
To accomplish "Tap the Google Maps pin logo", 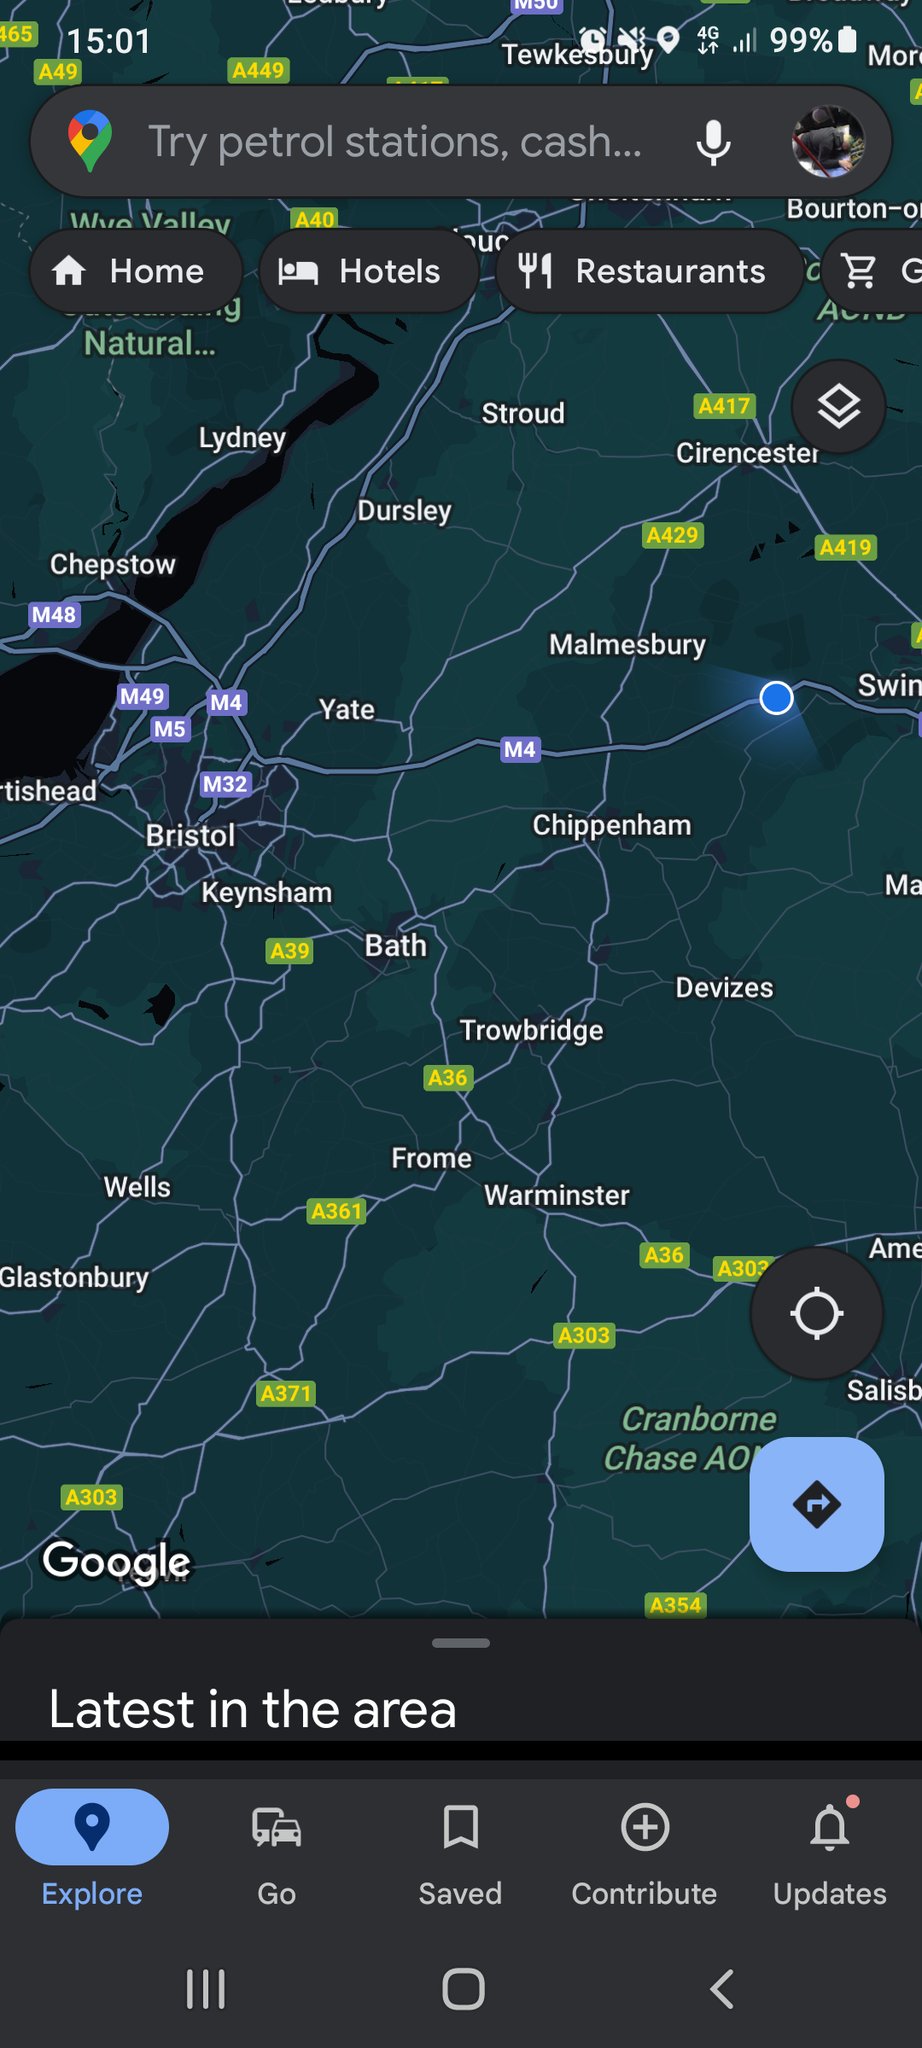I will click(90, 141).
